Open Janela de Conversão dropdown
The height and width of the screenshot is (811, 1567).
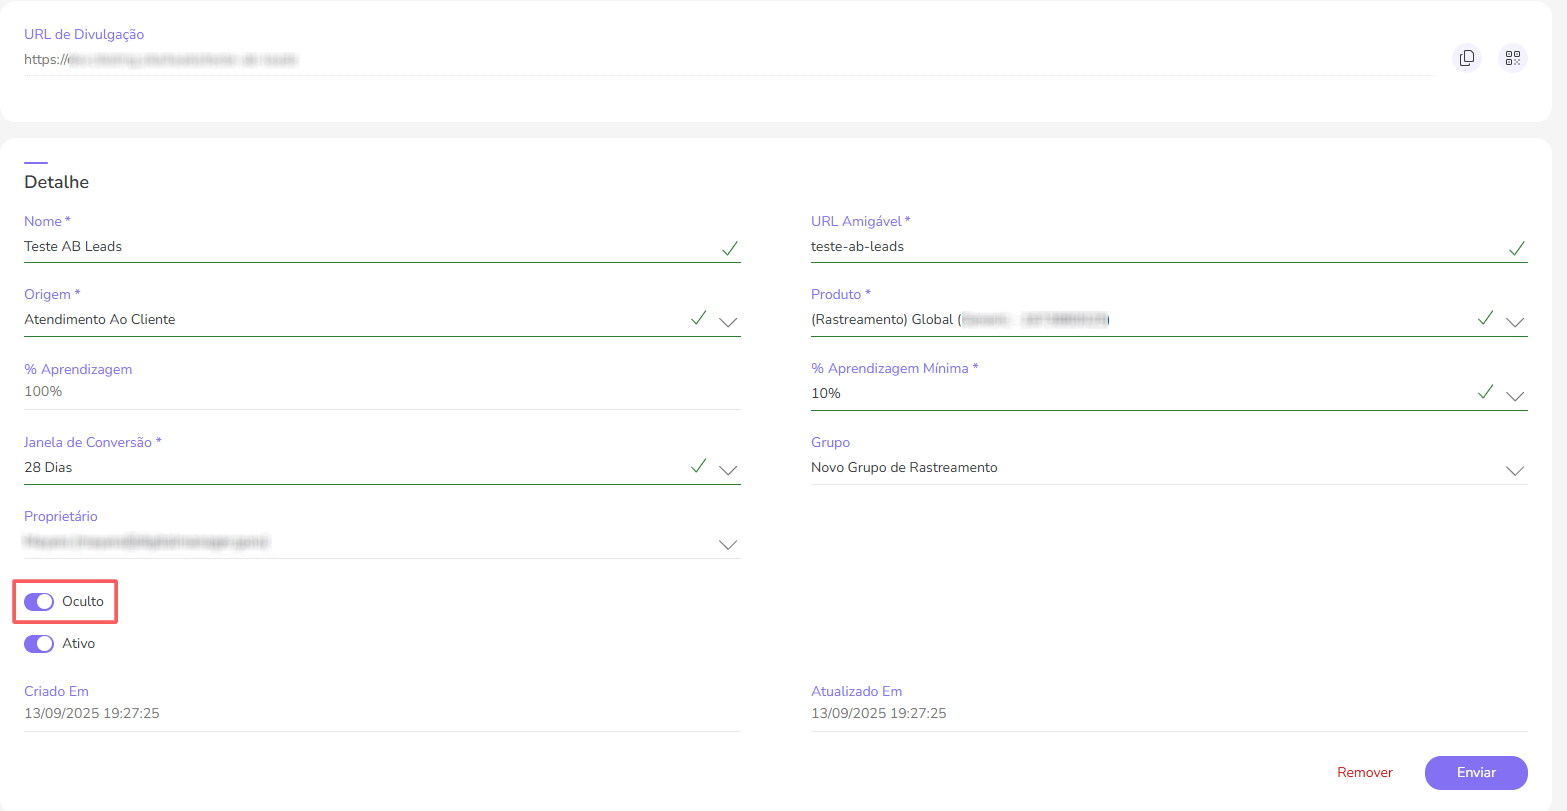728,469
